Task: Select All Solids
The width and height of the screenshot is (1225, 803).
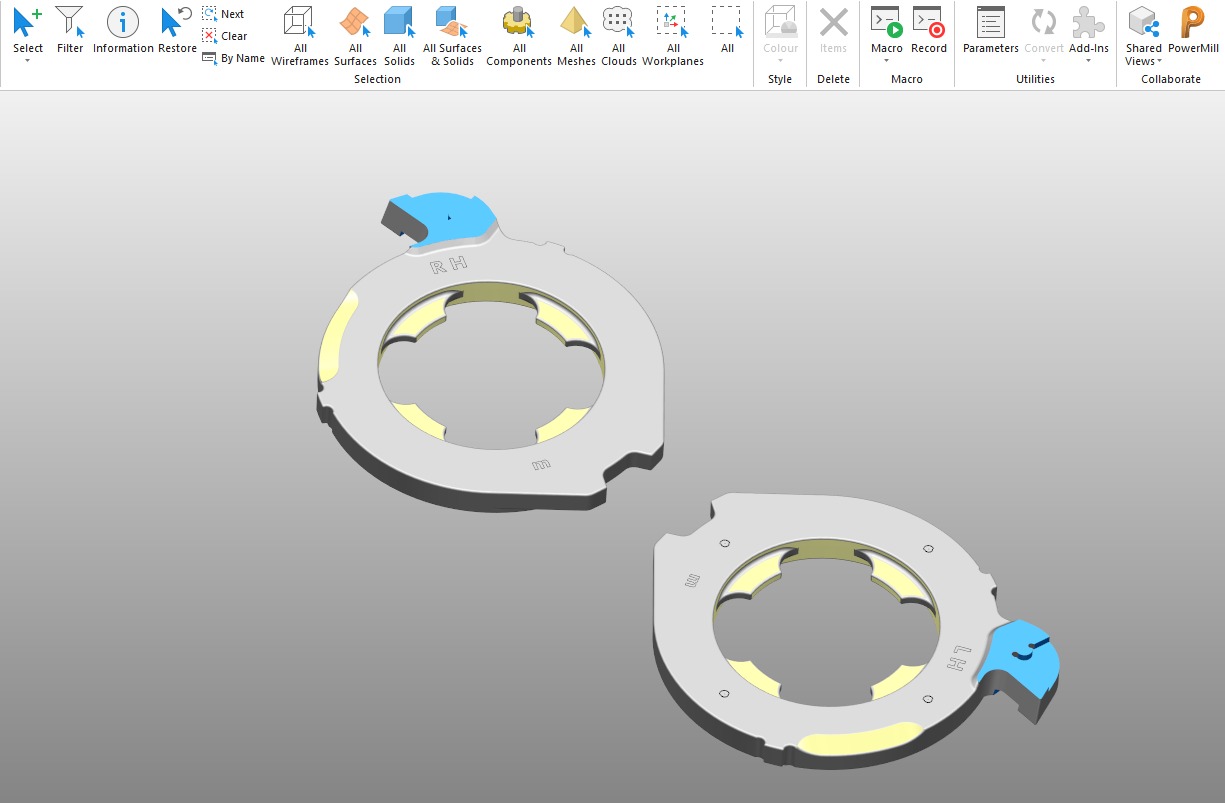Action: tap(399, 35)
